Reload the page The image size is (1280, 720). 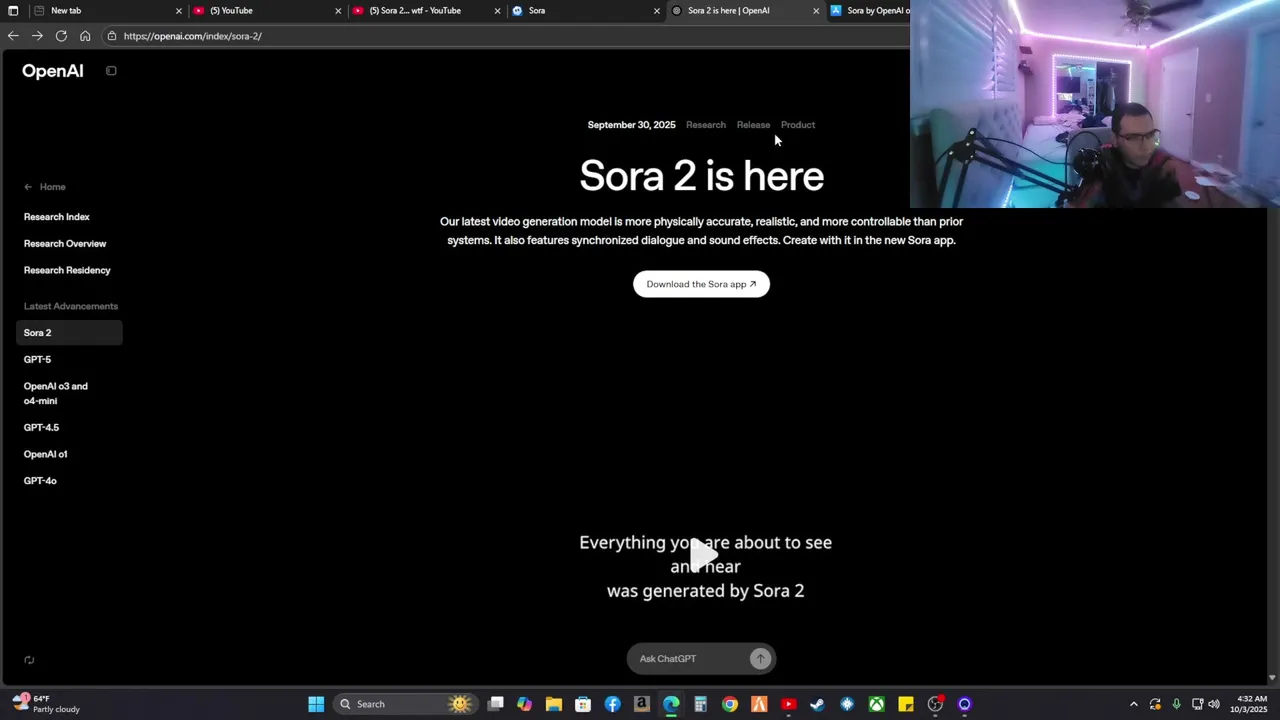(61, 36)
